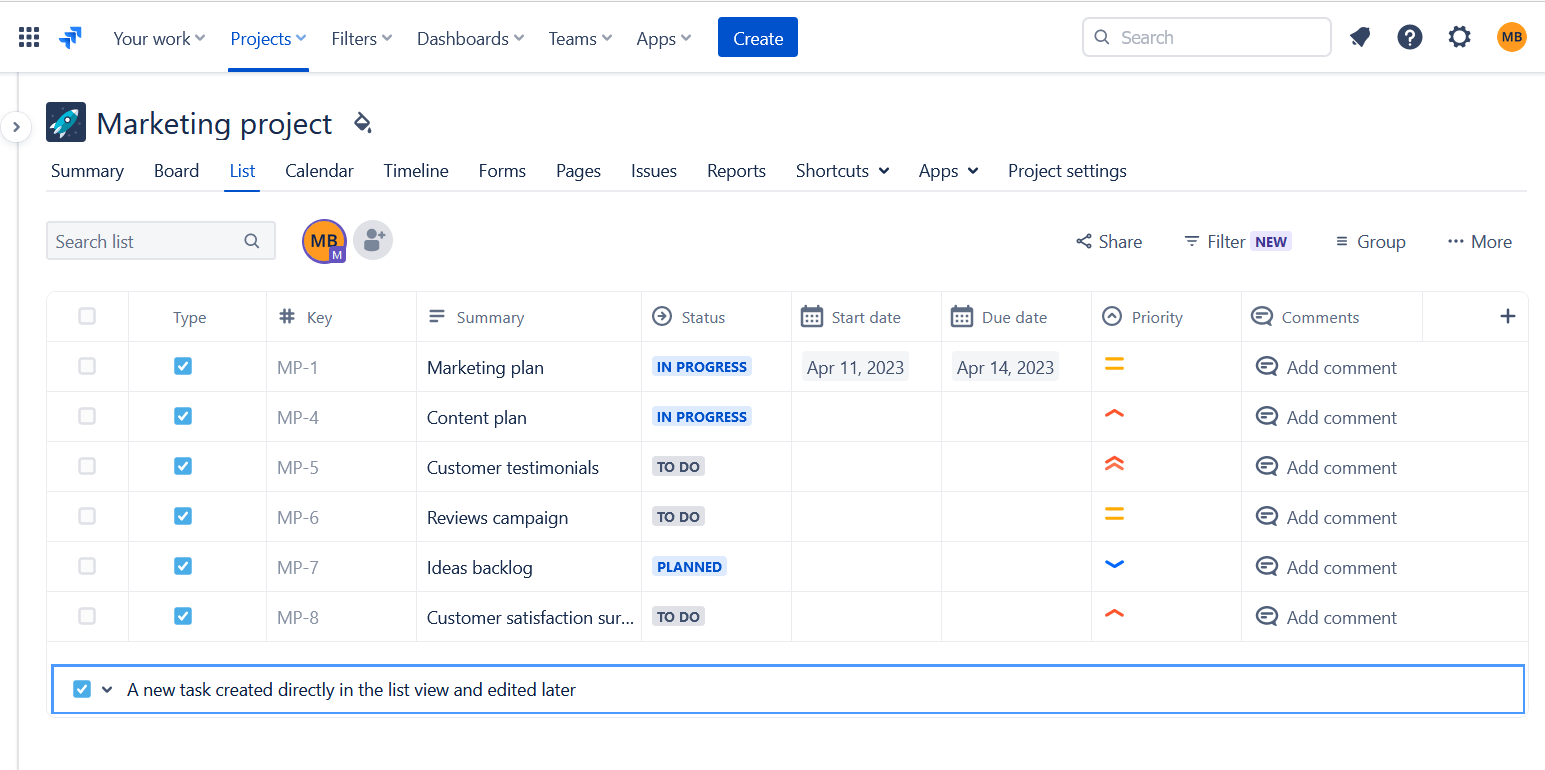The height and width of the screenshot is (770, 1545).
Task: Toggle the checkbox in the new task row
Action: (x=82, y=689)
